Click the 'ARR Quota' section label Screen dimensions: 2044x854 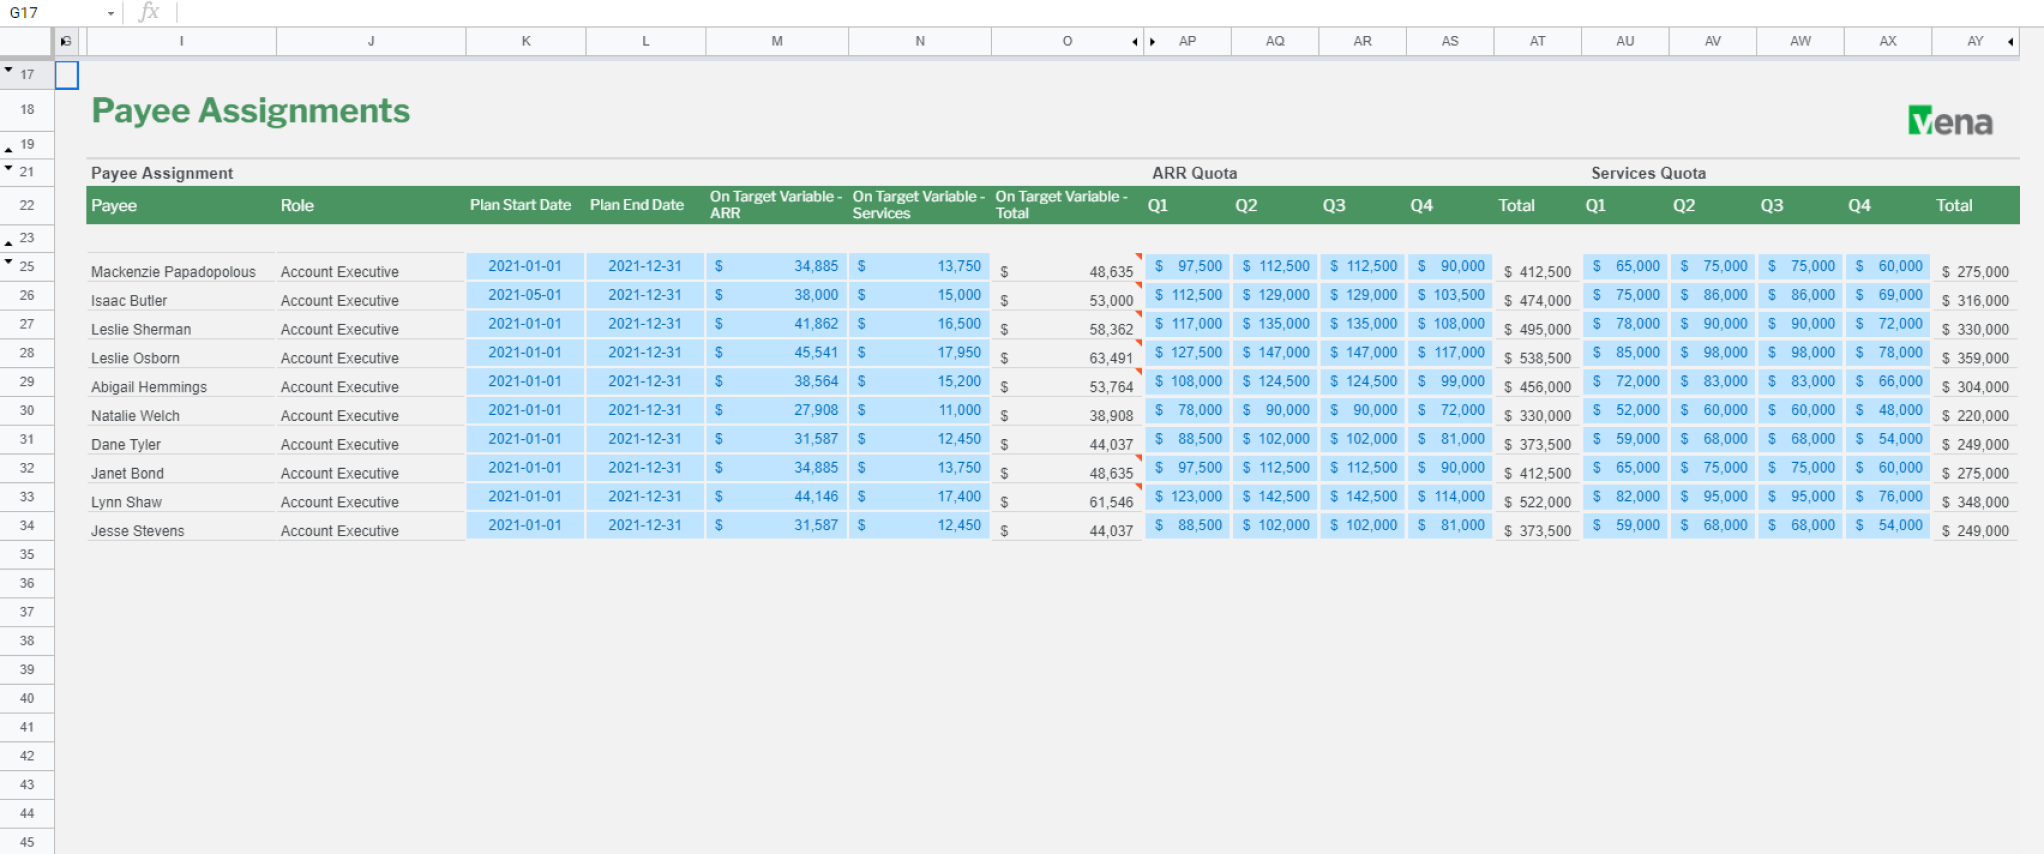[1194, 173]
